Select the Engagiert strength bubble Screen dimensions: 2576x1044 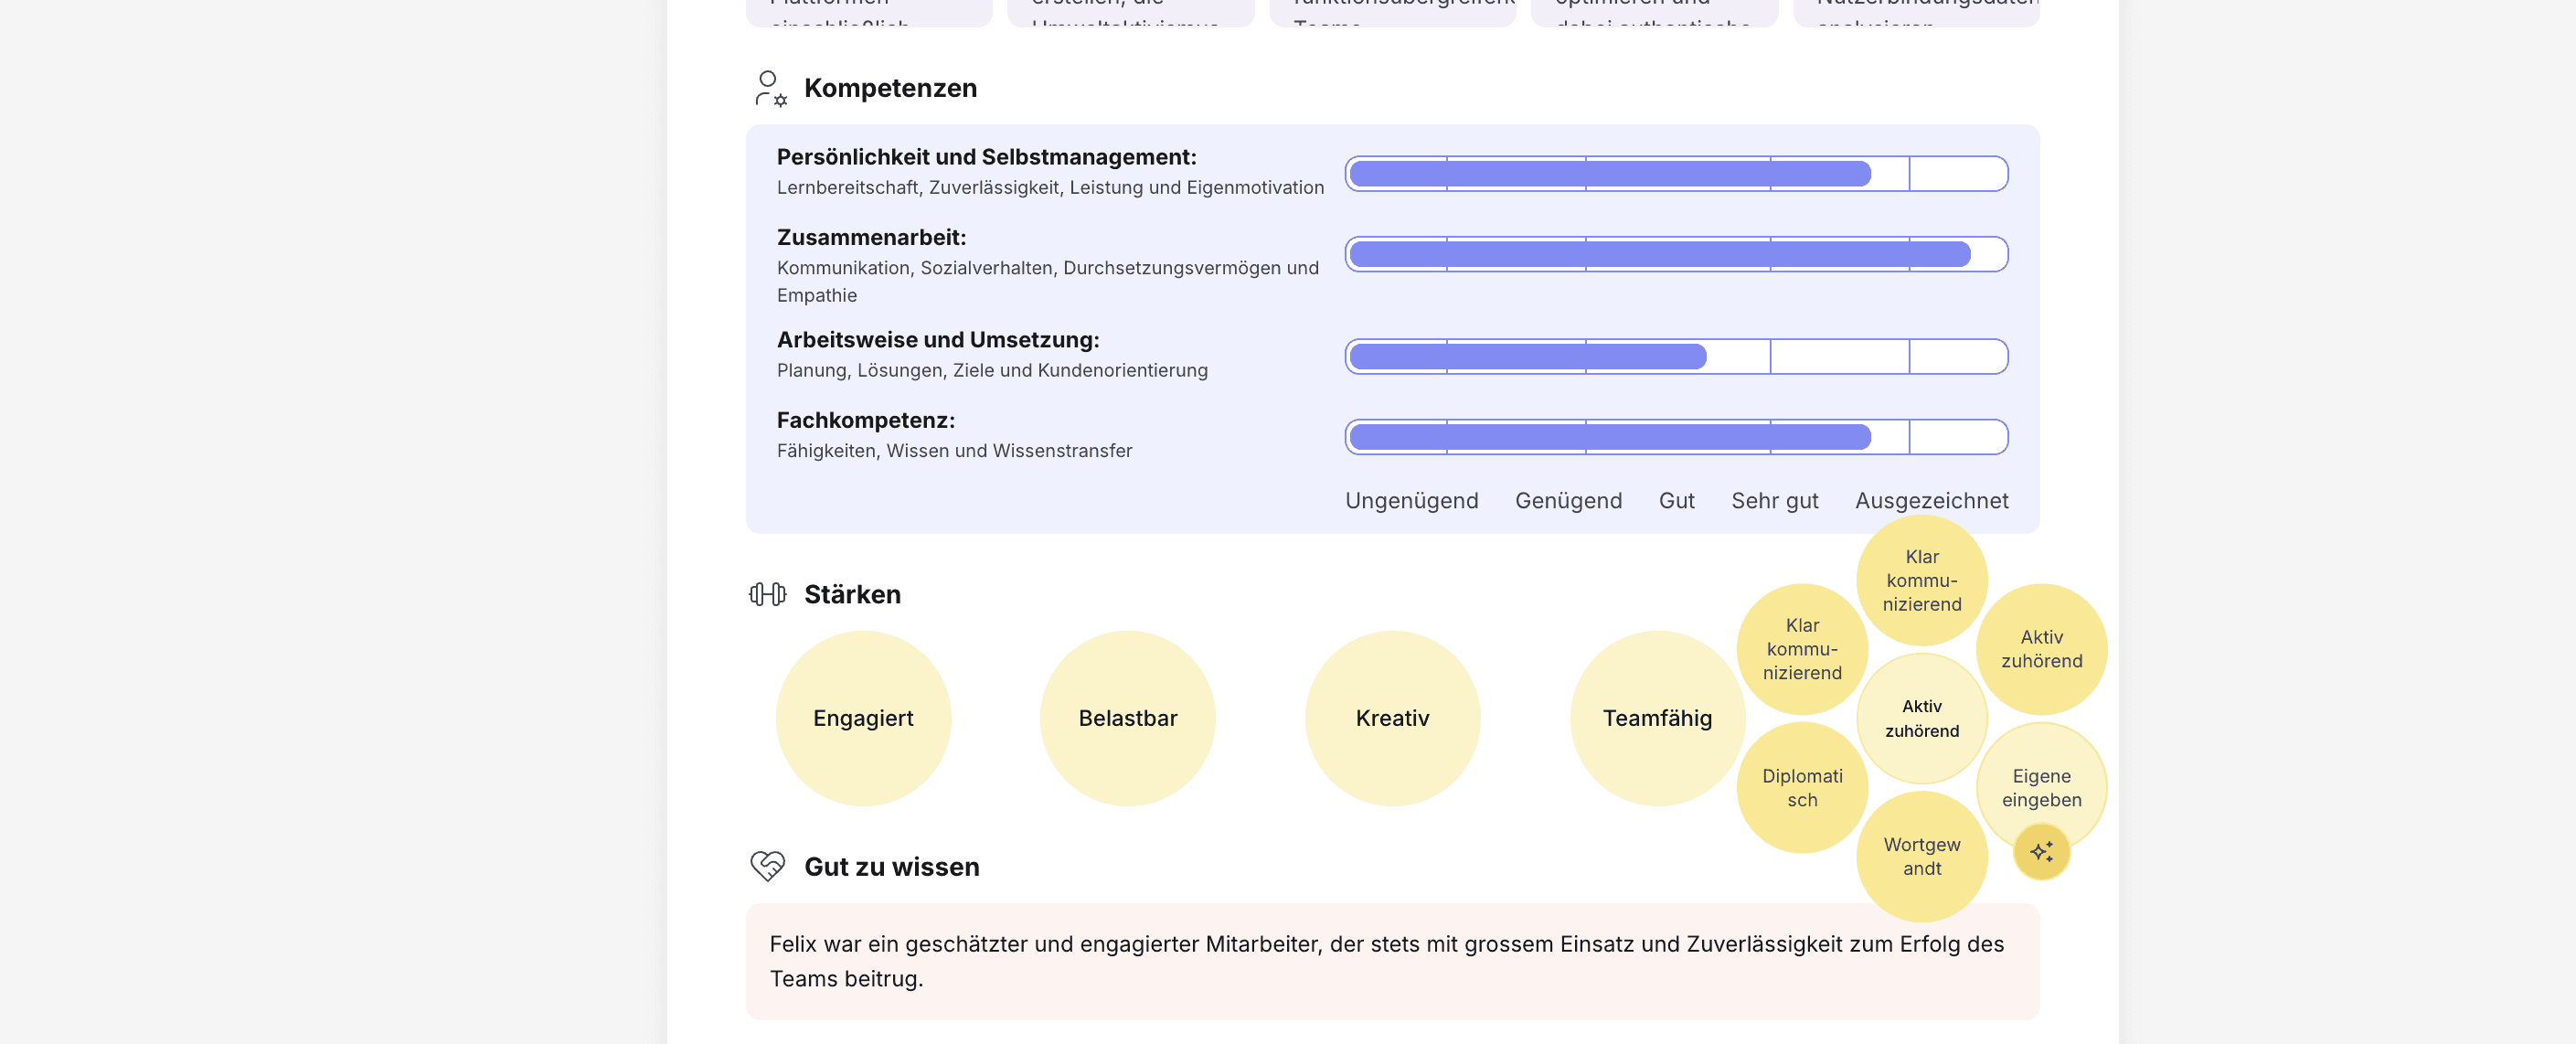click(x=863, y=718)
